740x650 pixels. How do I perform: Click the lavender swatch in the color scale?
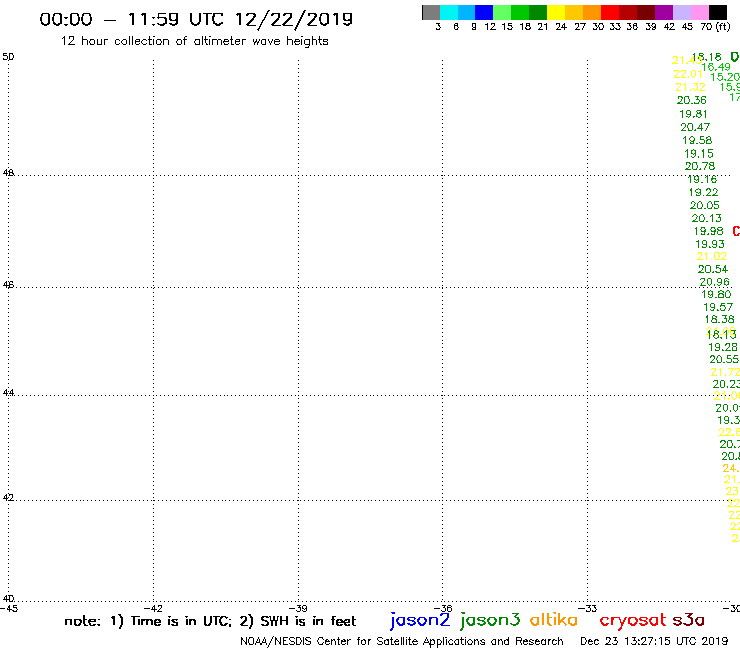click(x=682, y=12)
